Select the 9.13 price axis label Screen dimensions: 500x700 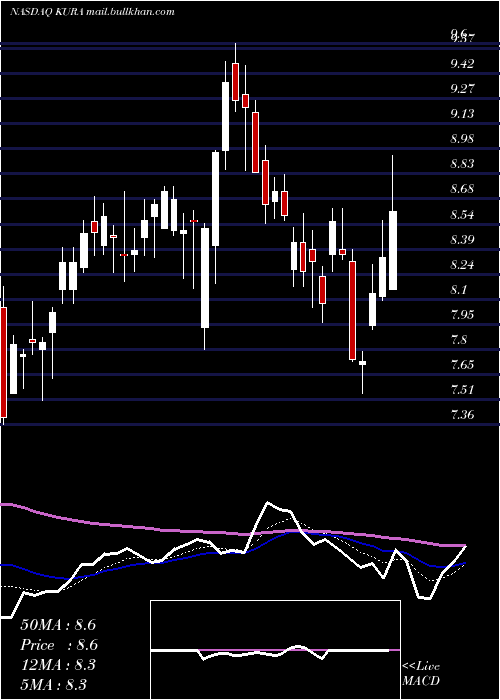pyautogui.click(x=462, y=114)
